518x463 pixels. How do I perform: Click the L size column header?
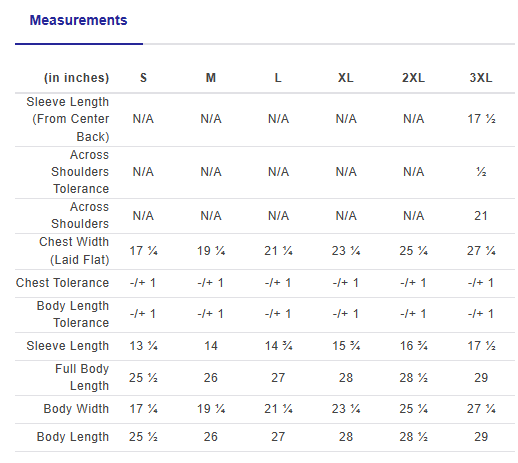point(278,78)
